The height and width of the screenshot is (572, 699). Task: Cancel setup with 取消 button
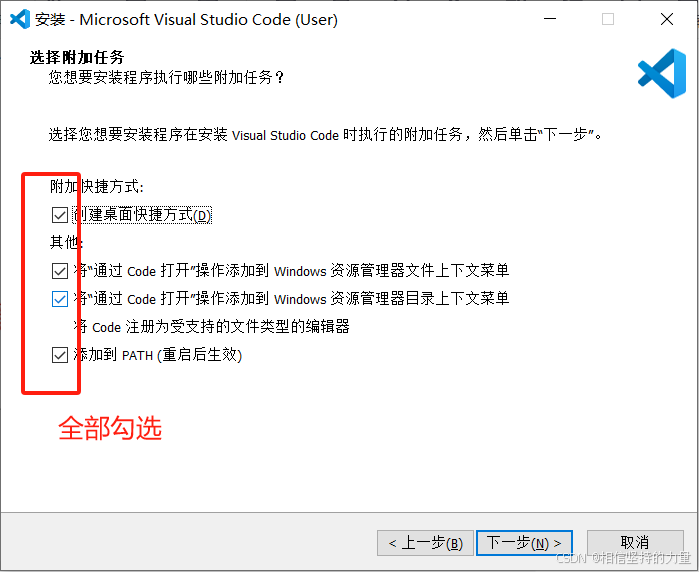[635, 543]
